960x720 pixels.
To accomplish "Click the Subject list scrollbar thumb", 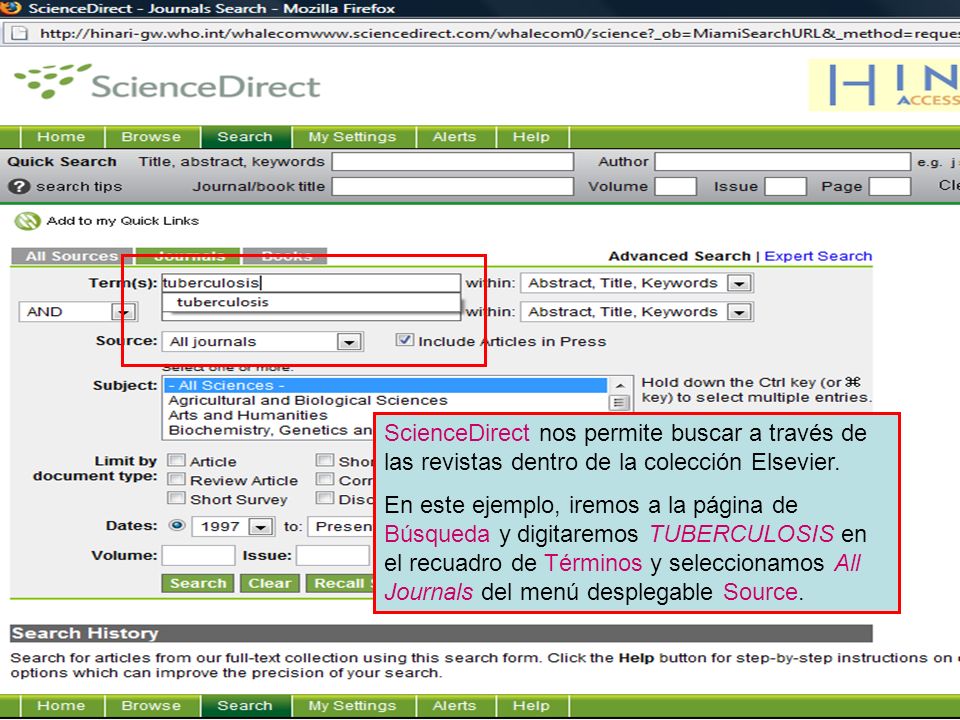I will [x=620, y=402].
